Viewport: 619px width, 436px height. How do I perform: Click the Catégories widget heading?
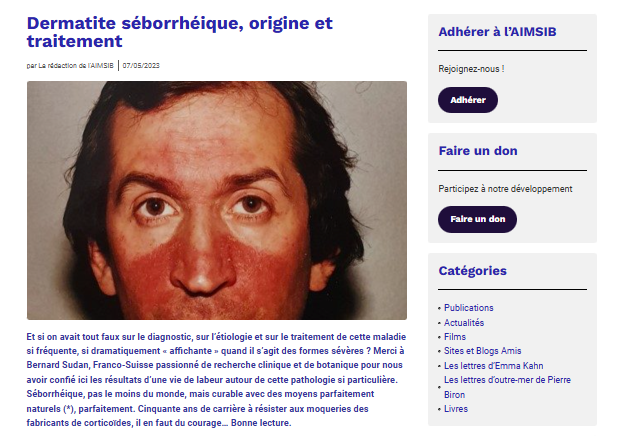[x=473, y=271]
